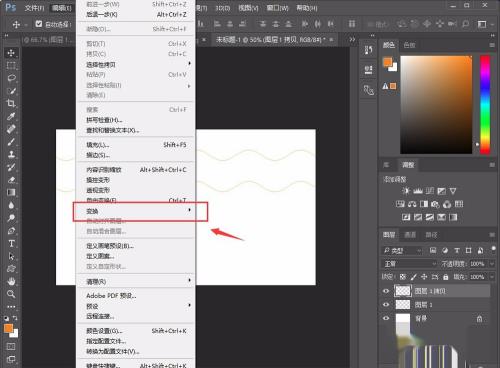Choose 操控变形 menu item
The image size is (500, 368).
tap(136, 180)
